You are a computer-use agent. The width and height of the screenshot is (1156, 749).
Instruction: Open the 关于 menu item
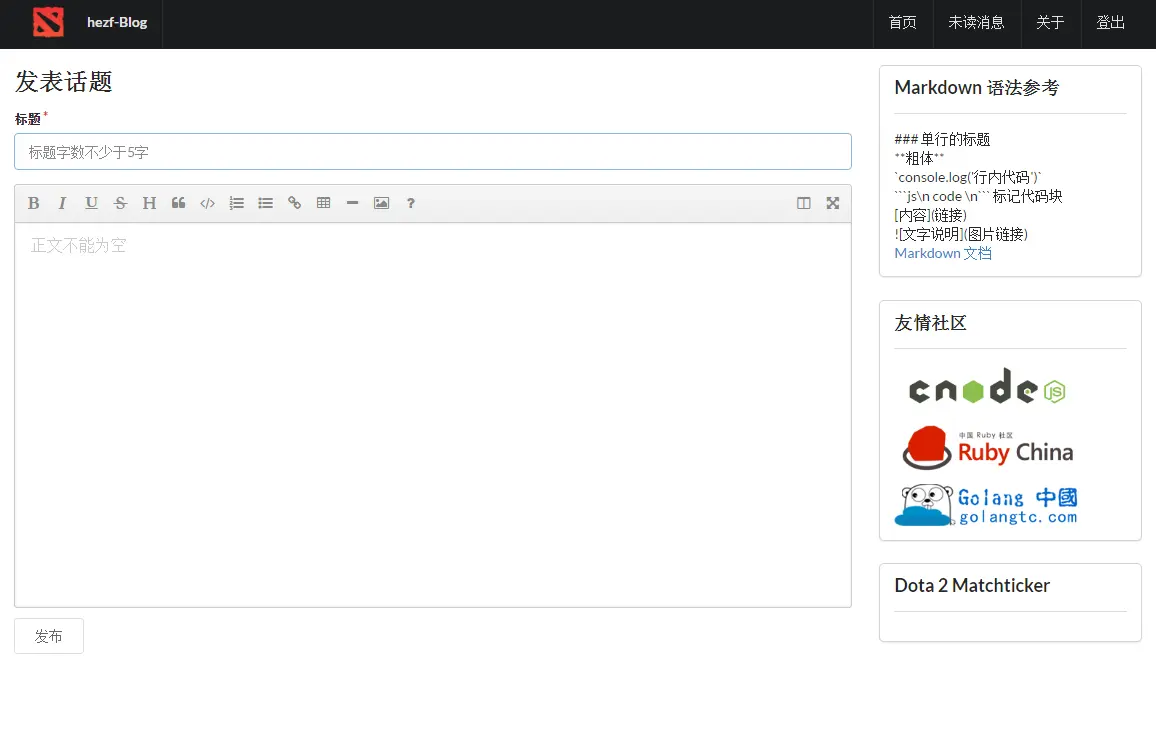pyautogui.click(x=1050, y=23)
